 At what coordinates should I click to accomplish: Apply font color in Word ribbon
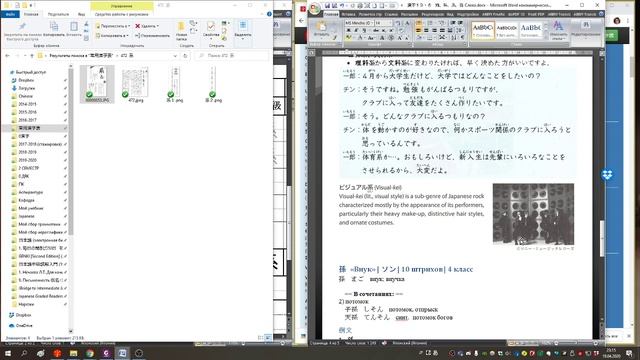point(360,38)
